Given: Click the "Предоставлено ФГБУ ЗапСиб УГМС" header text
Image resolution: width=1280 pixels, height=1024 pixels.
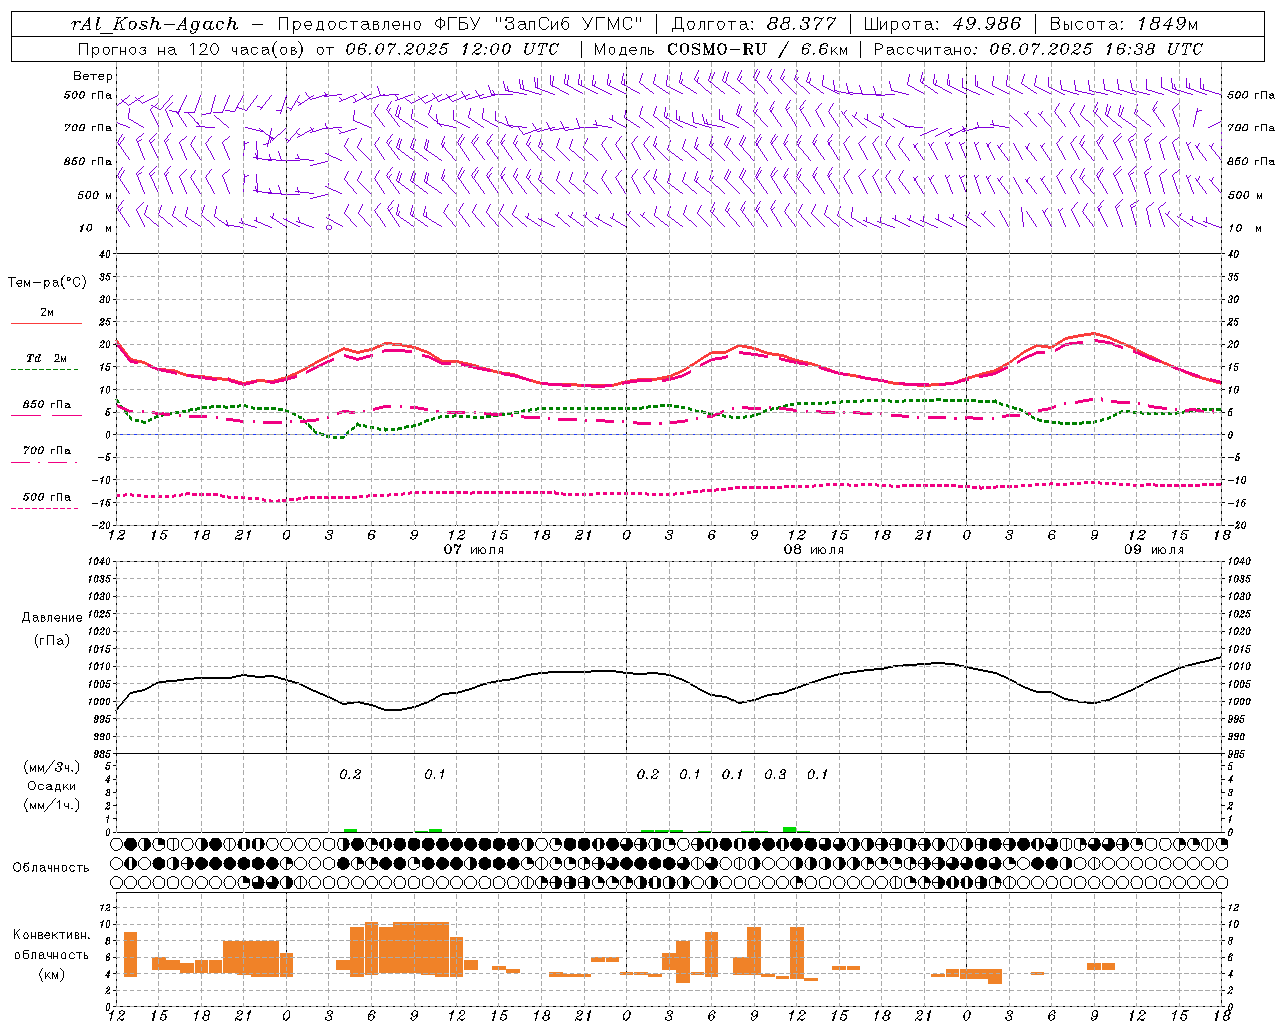Looking at the screenshot, I should point(459,24).
